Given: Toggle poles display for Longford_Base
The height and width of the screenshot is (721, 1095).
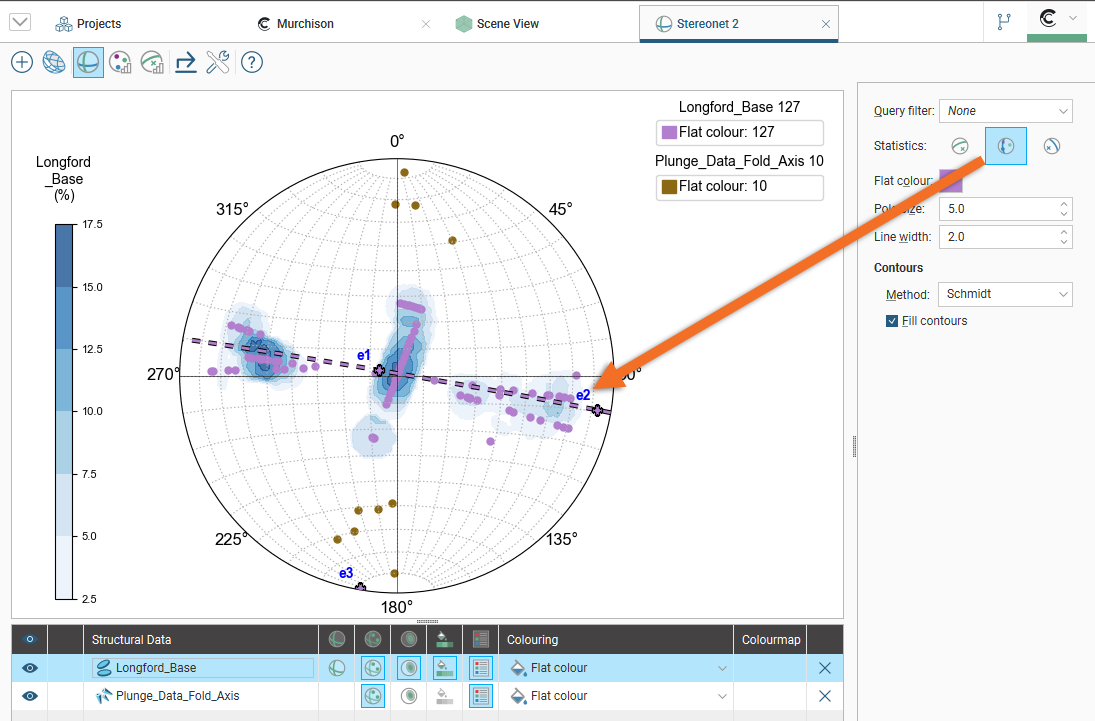Looking at the screenshot, I should [373, 668].
